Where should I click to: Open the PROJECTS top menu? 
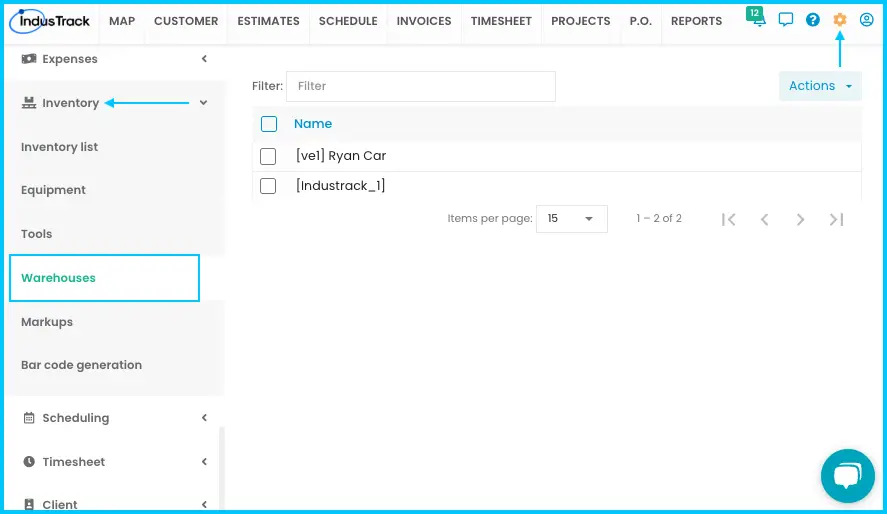pos(580,21)
